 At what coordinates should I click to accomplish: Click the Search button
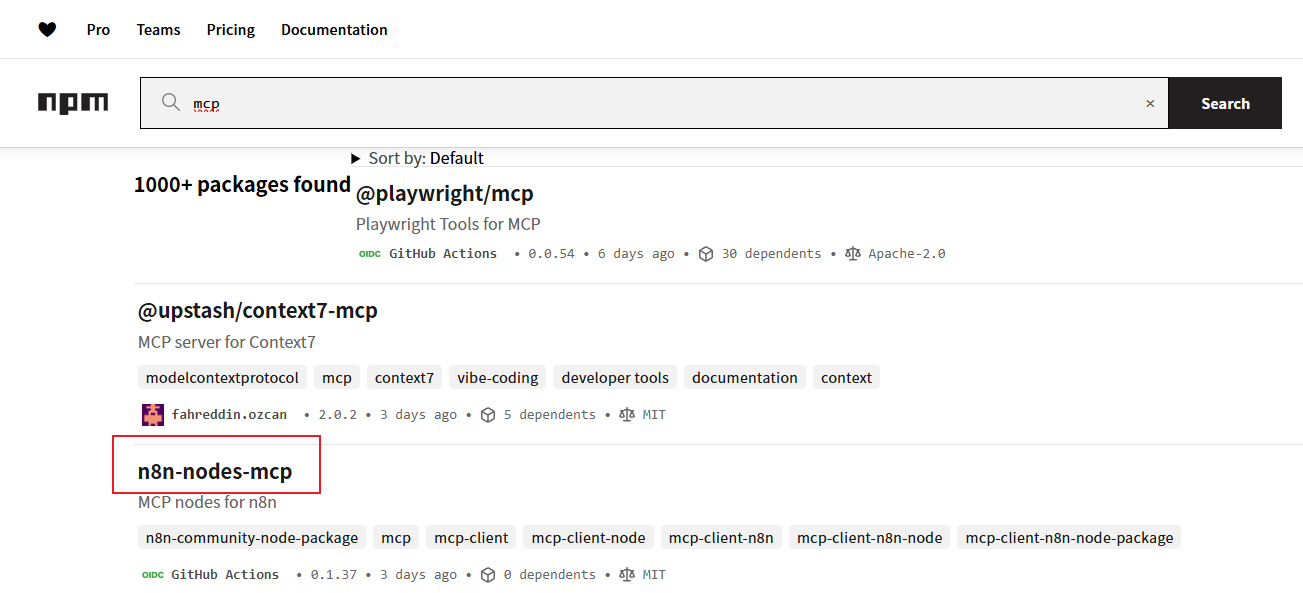click(1225, 103)
